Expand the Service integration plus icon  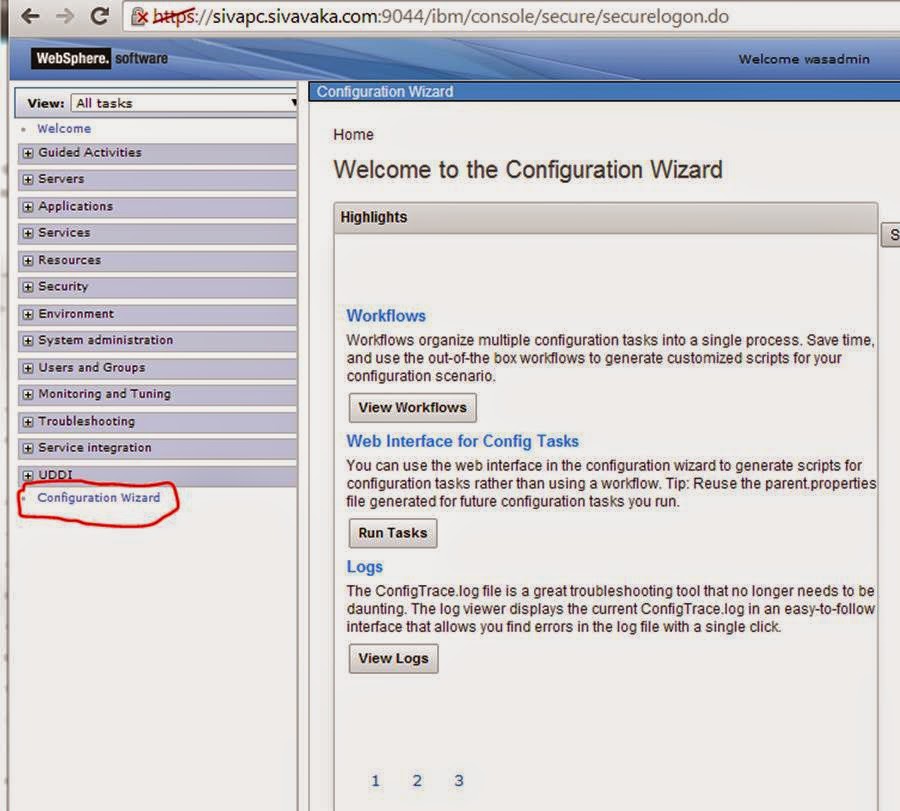coord(28,448)
